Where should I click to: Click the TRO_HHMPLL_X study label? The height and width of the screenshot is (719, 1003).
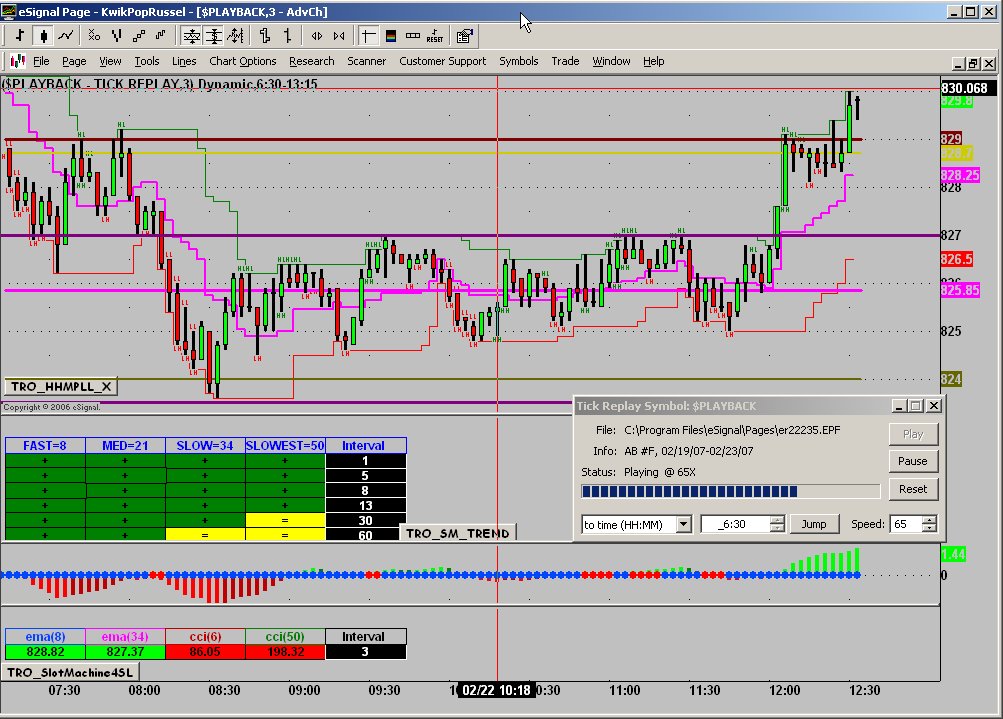(x=61, y=387)
